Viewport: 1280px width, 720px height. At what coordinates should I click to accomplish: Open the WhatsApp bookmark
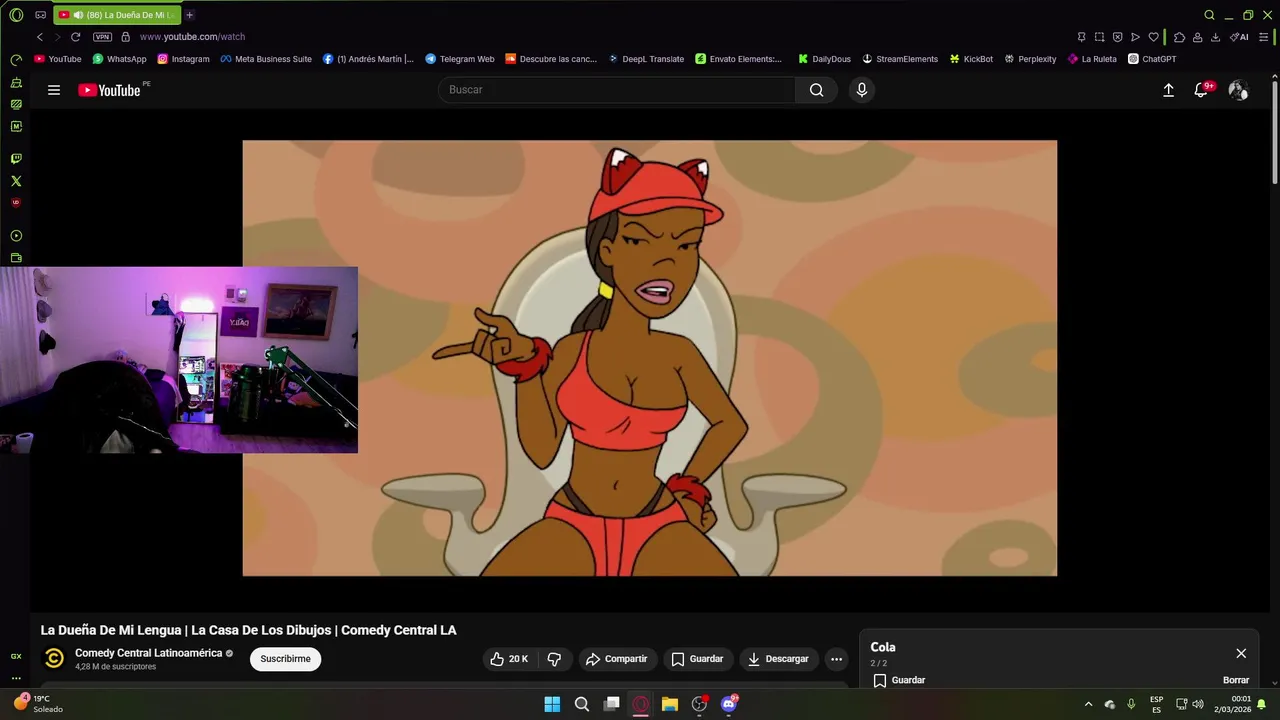click(119, 59)
